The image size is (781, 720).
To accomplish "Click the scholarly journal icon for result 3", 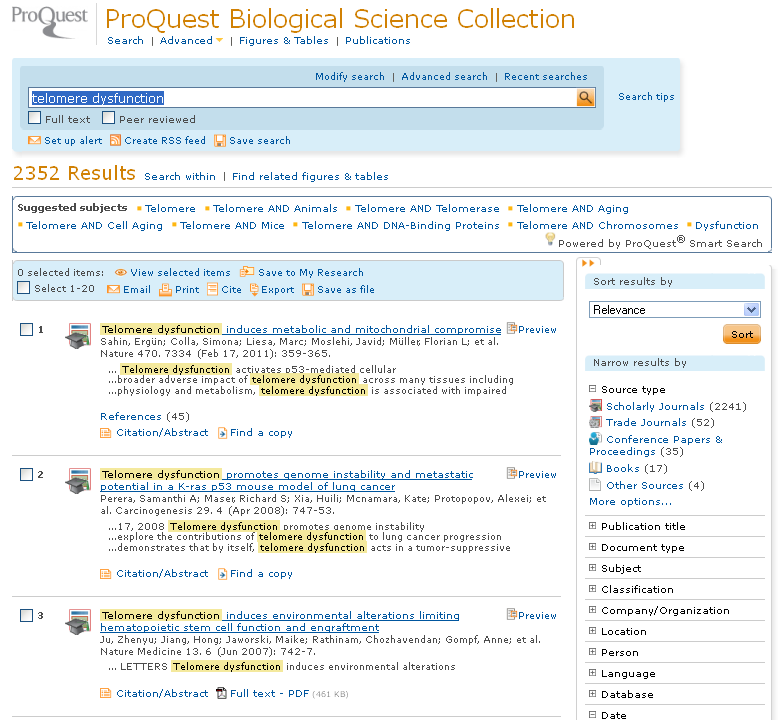I will pyautogui.click(x=78, y=621).
